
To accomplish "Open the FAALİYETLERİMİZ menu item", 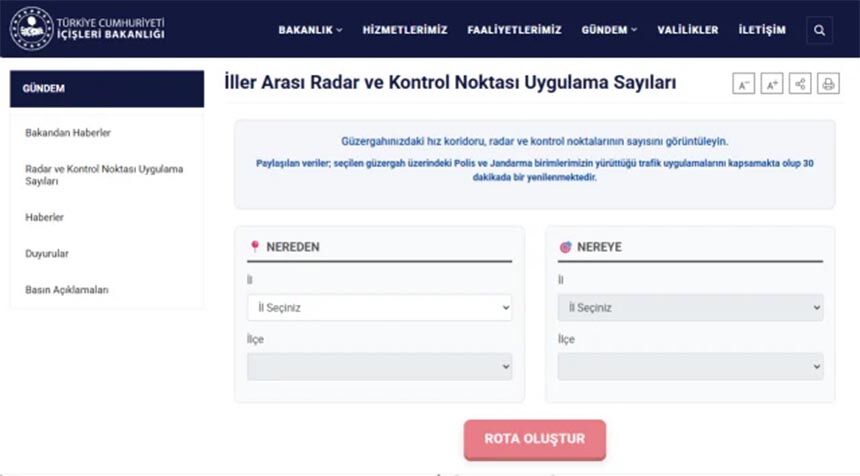I will (514, 30).
